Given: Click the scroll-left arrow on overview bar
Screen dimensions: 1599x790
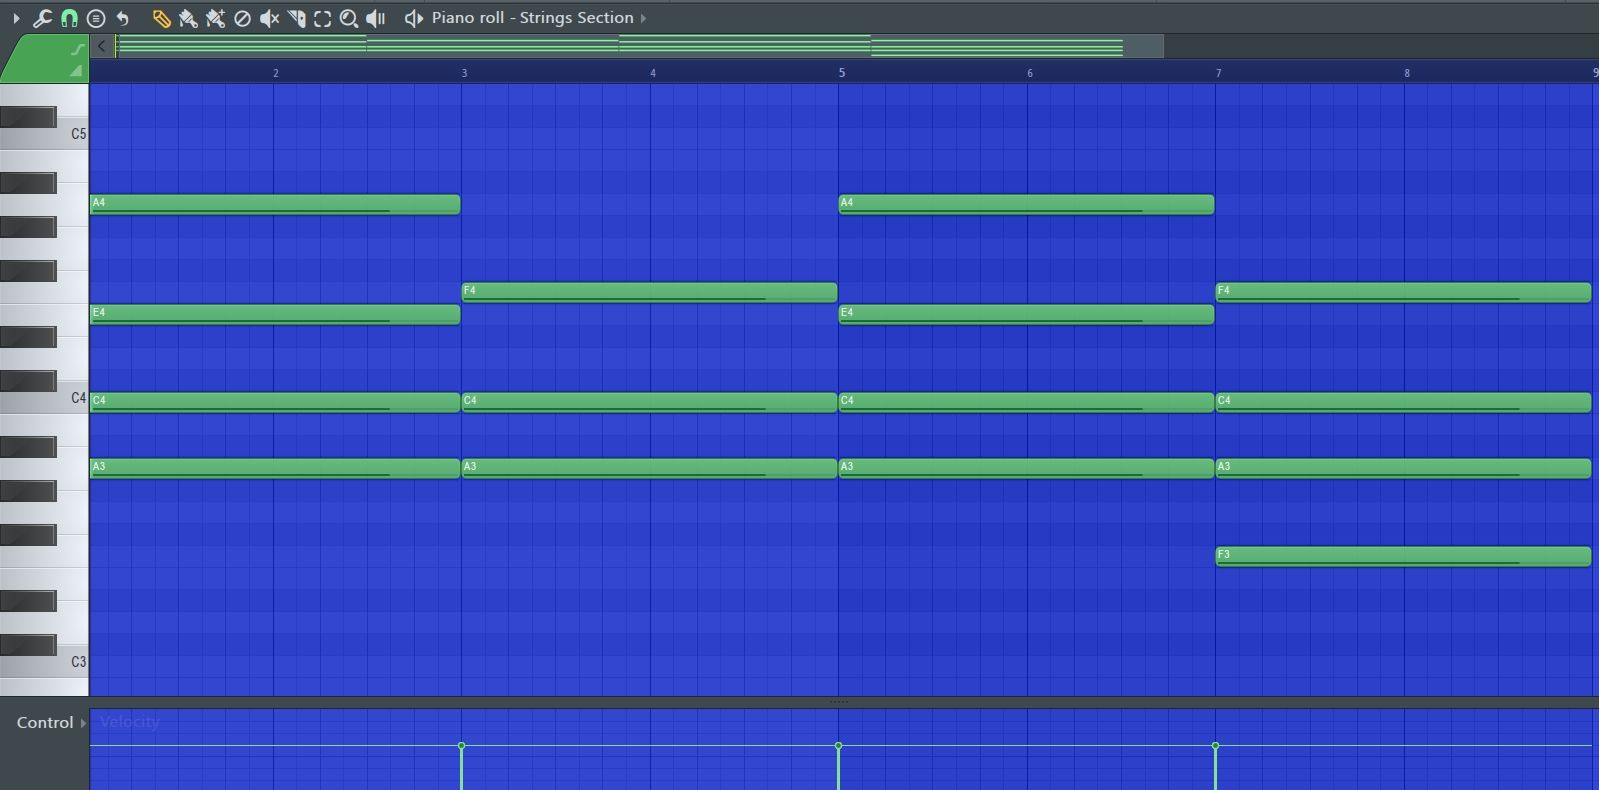Looking at the screenshot, I should (x=102, y=46).
